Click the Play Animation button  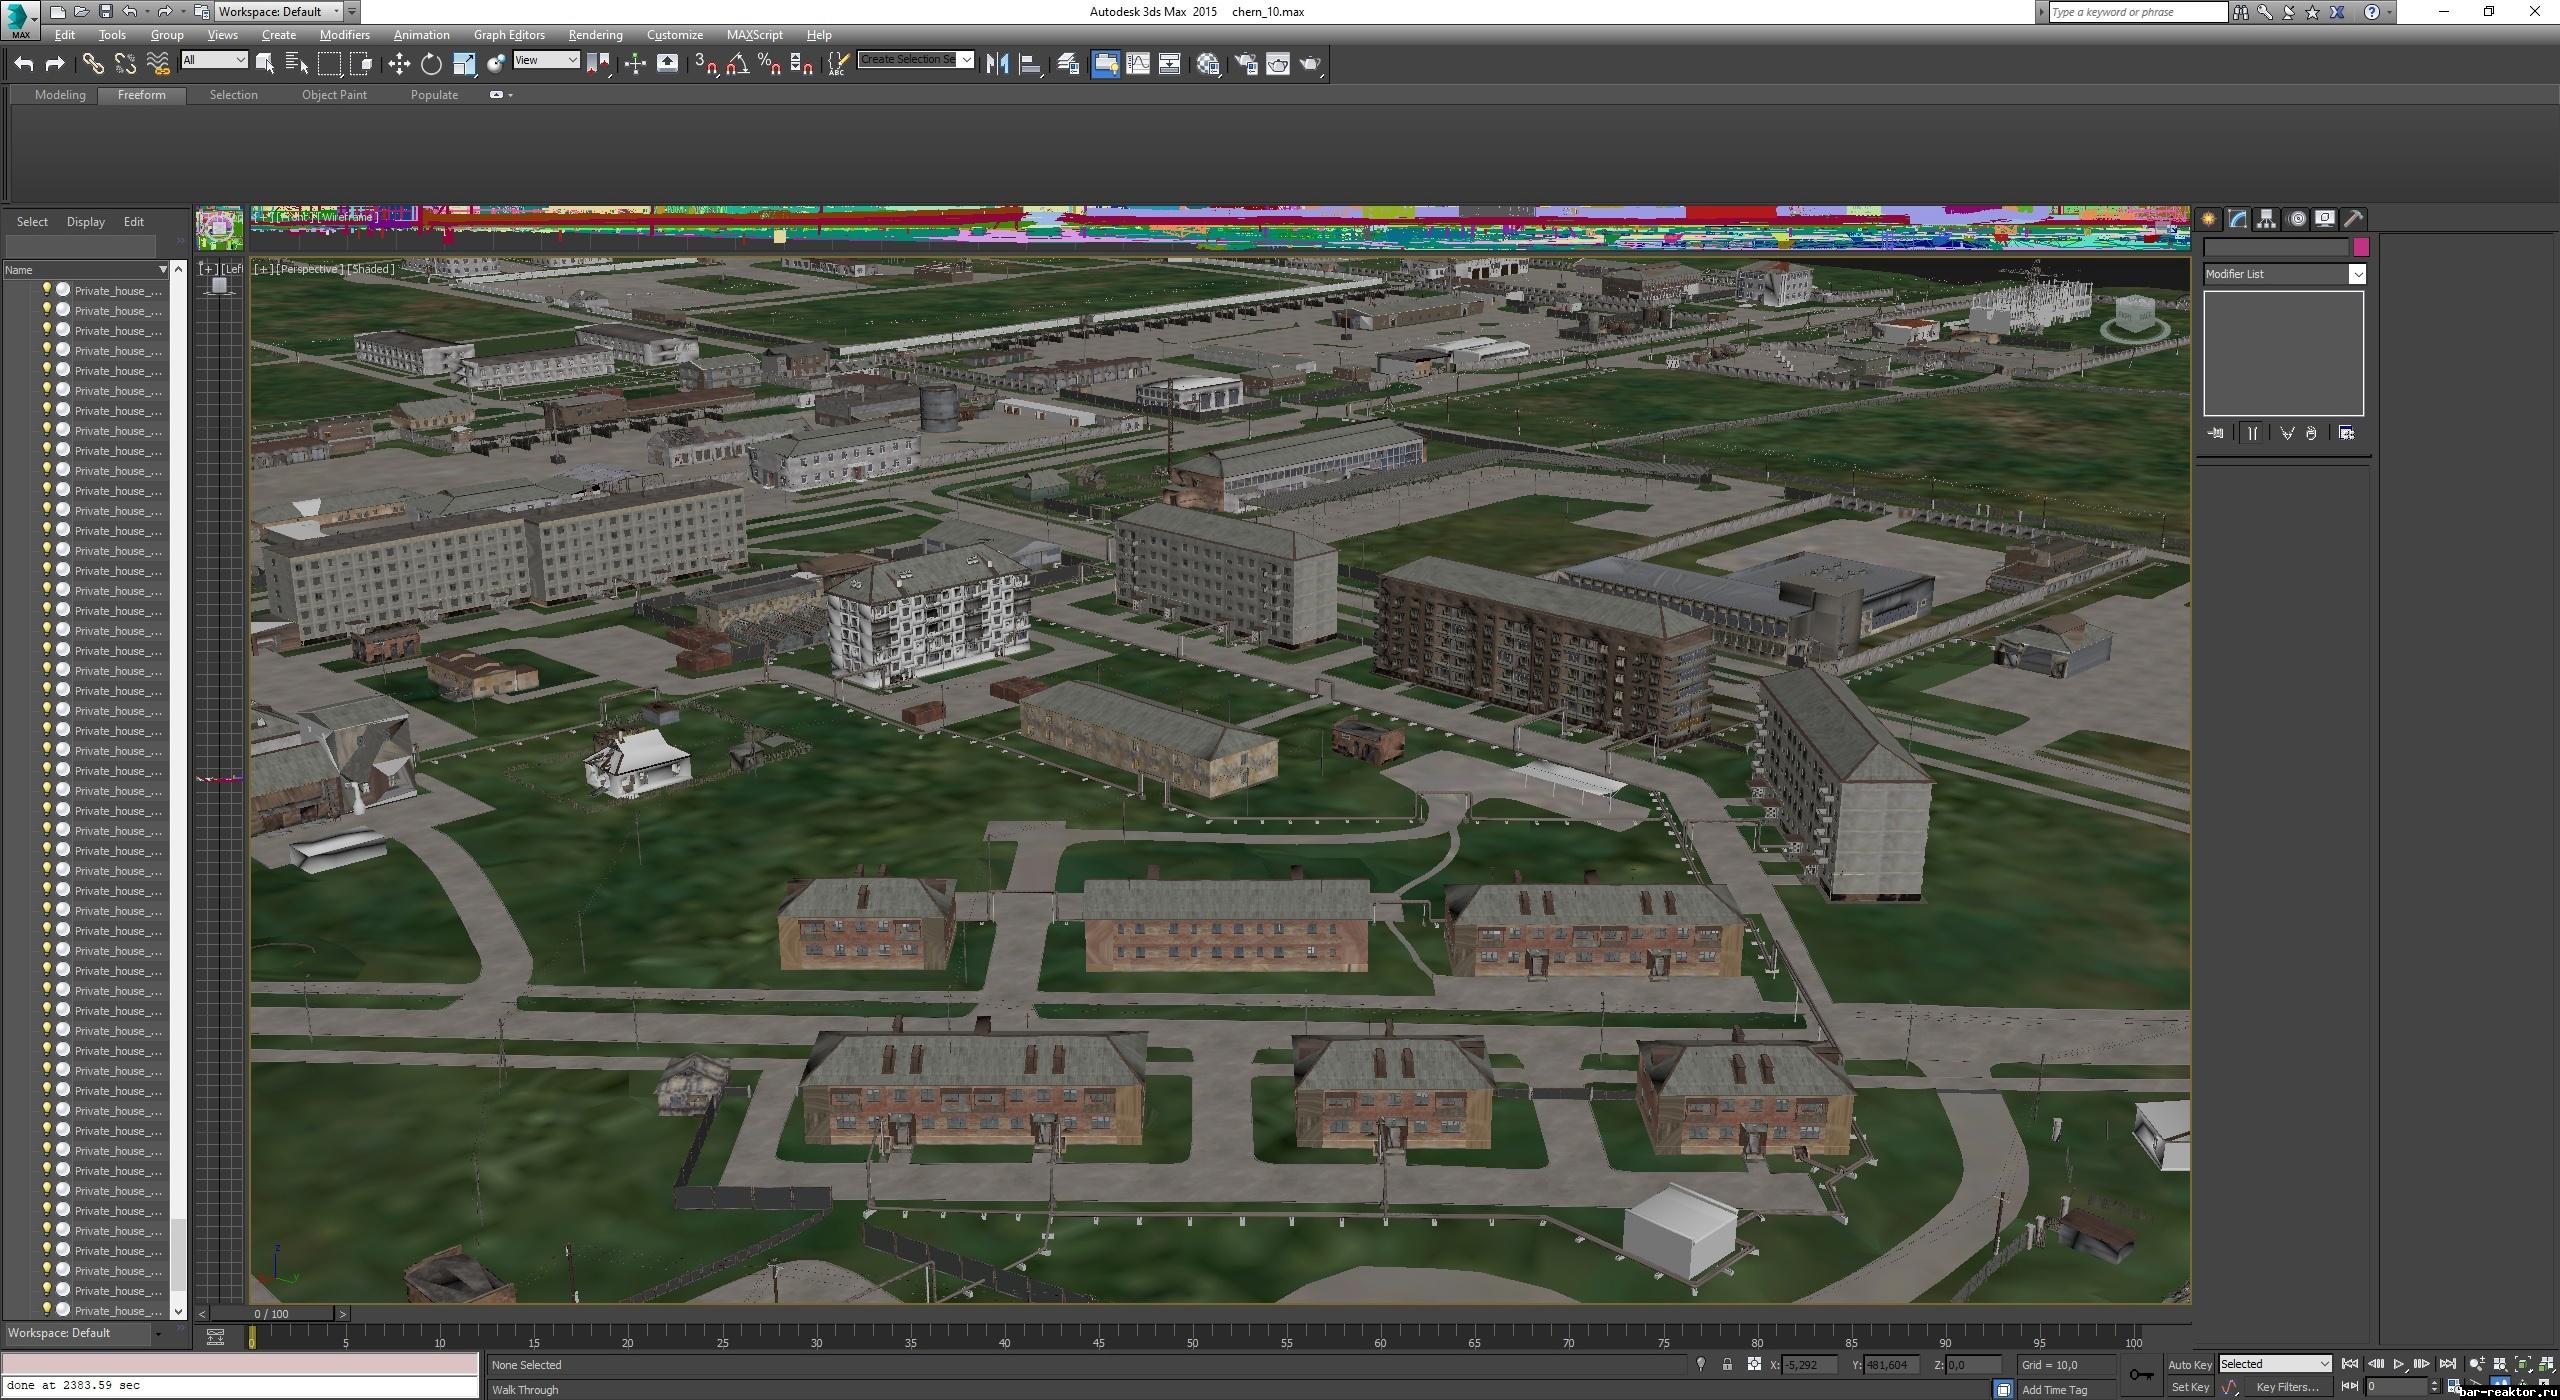2398,1364
